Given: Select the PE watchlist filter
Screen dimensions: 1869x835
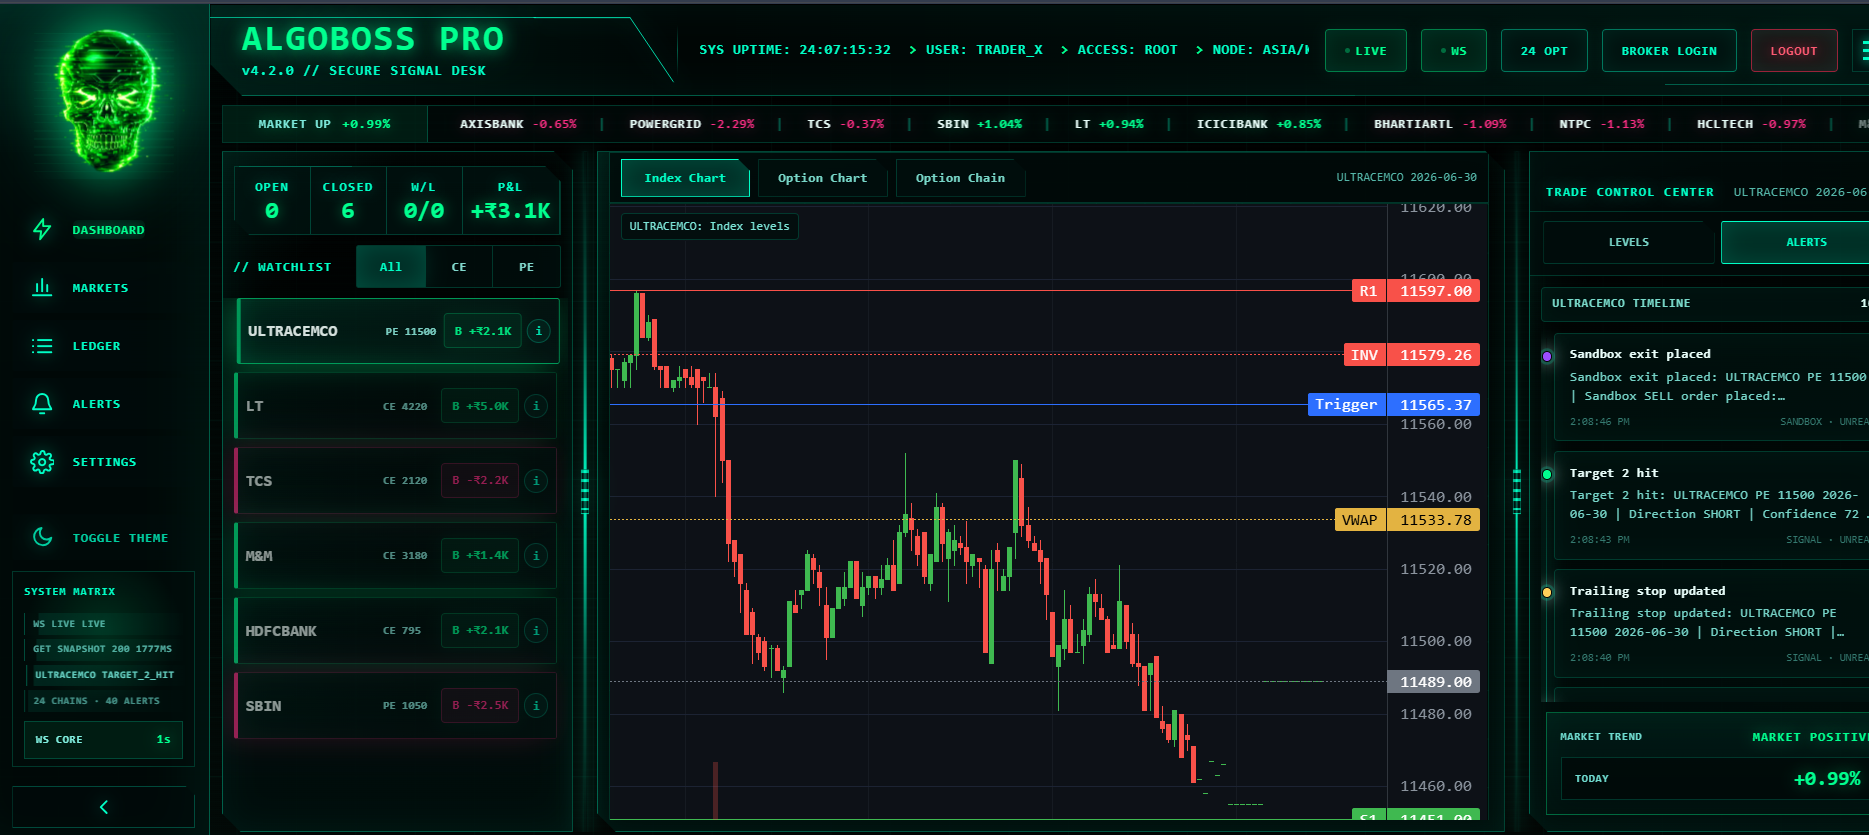Looking at the screenshot, I should click(x=527, y=267).
